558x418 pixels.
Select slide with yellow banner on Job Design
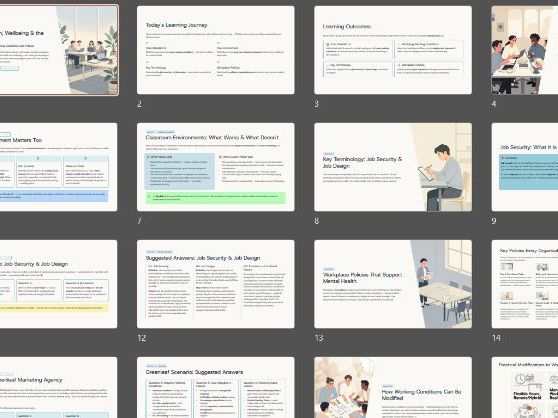[x=58, y=284]
